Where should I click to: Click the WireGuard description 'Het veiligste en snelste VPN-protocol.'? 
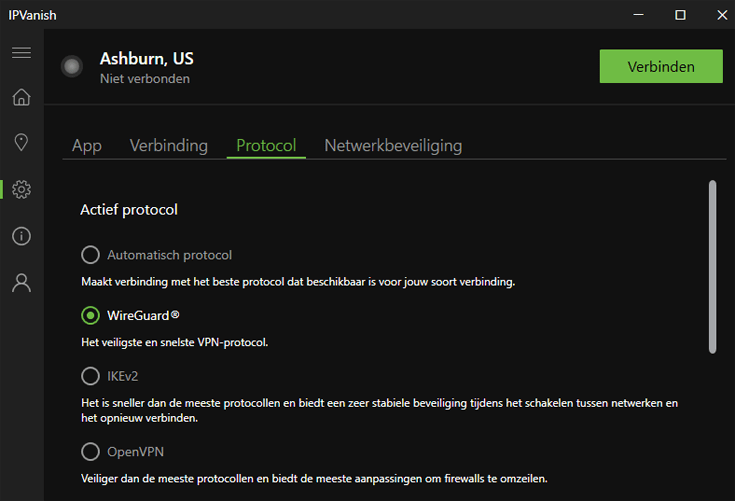tap(174, 342)
